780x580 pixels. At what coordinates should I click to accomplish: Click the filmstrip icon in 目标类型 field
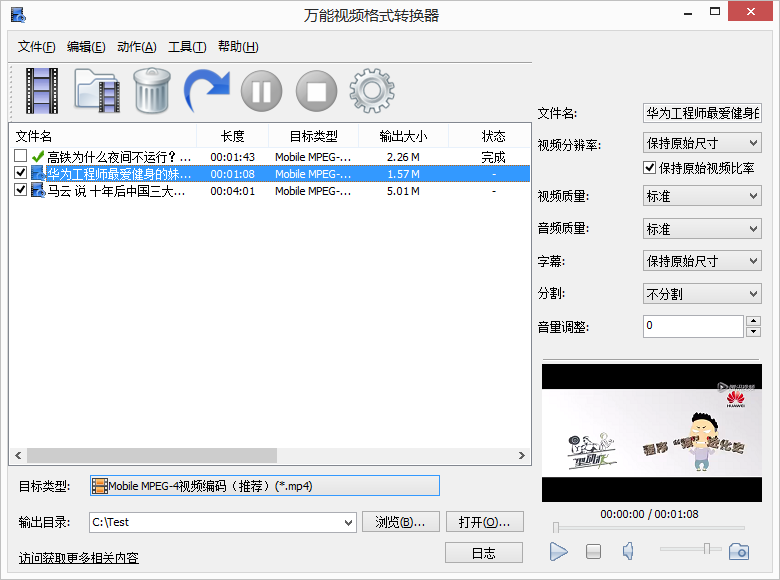[x=100, y=486]
